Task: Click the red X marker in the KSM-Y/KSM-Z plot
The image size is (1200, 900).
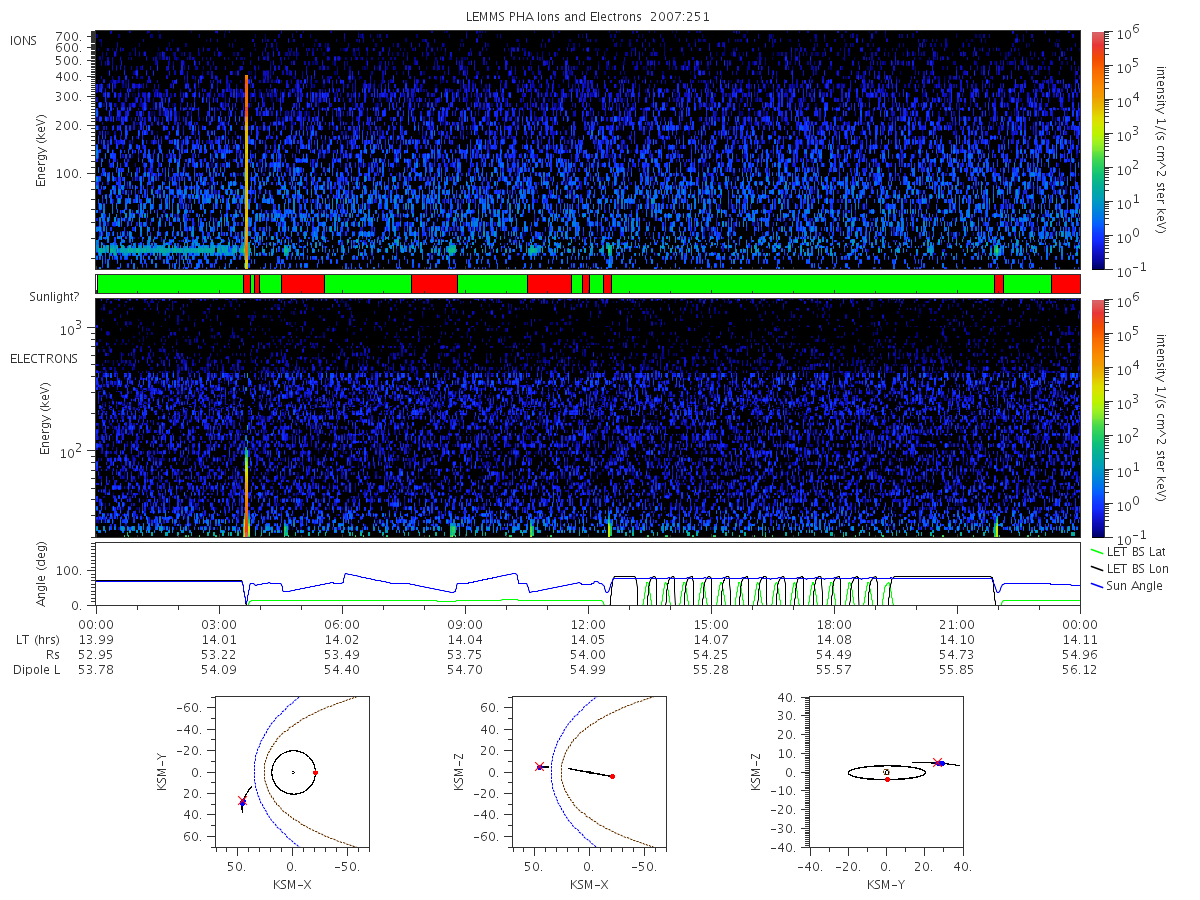Action: (937, 762)
